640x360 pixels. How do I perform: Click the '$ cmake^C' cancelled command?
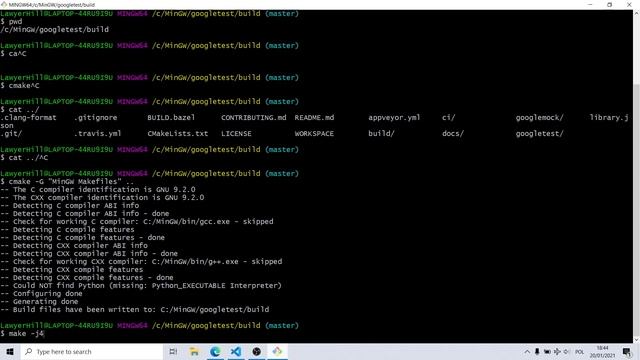coord(20,85)
